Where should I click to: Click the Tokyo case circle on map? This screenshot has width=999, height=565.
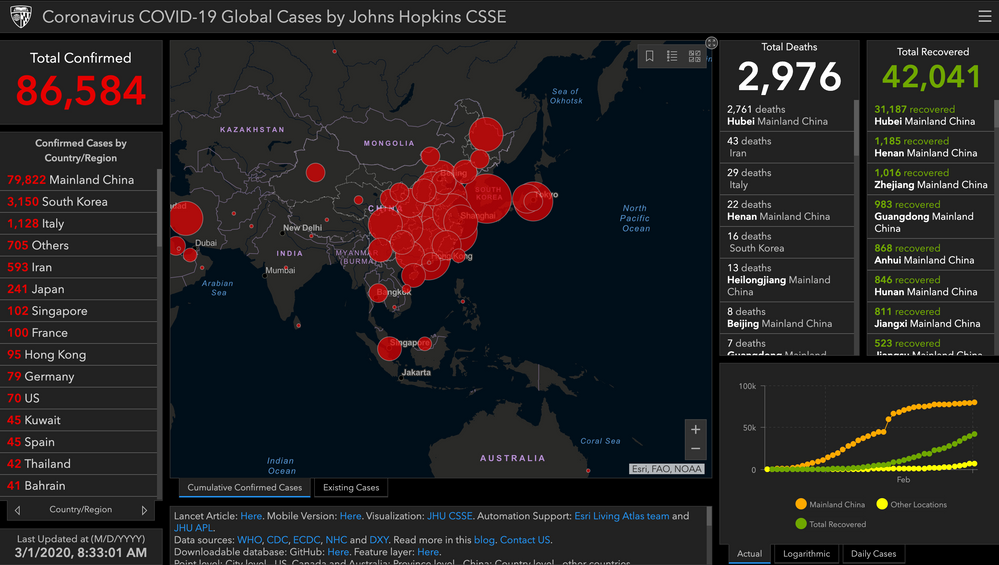[533, 201]
